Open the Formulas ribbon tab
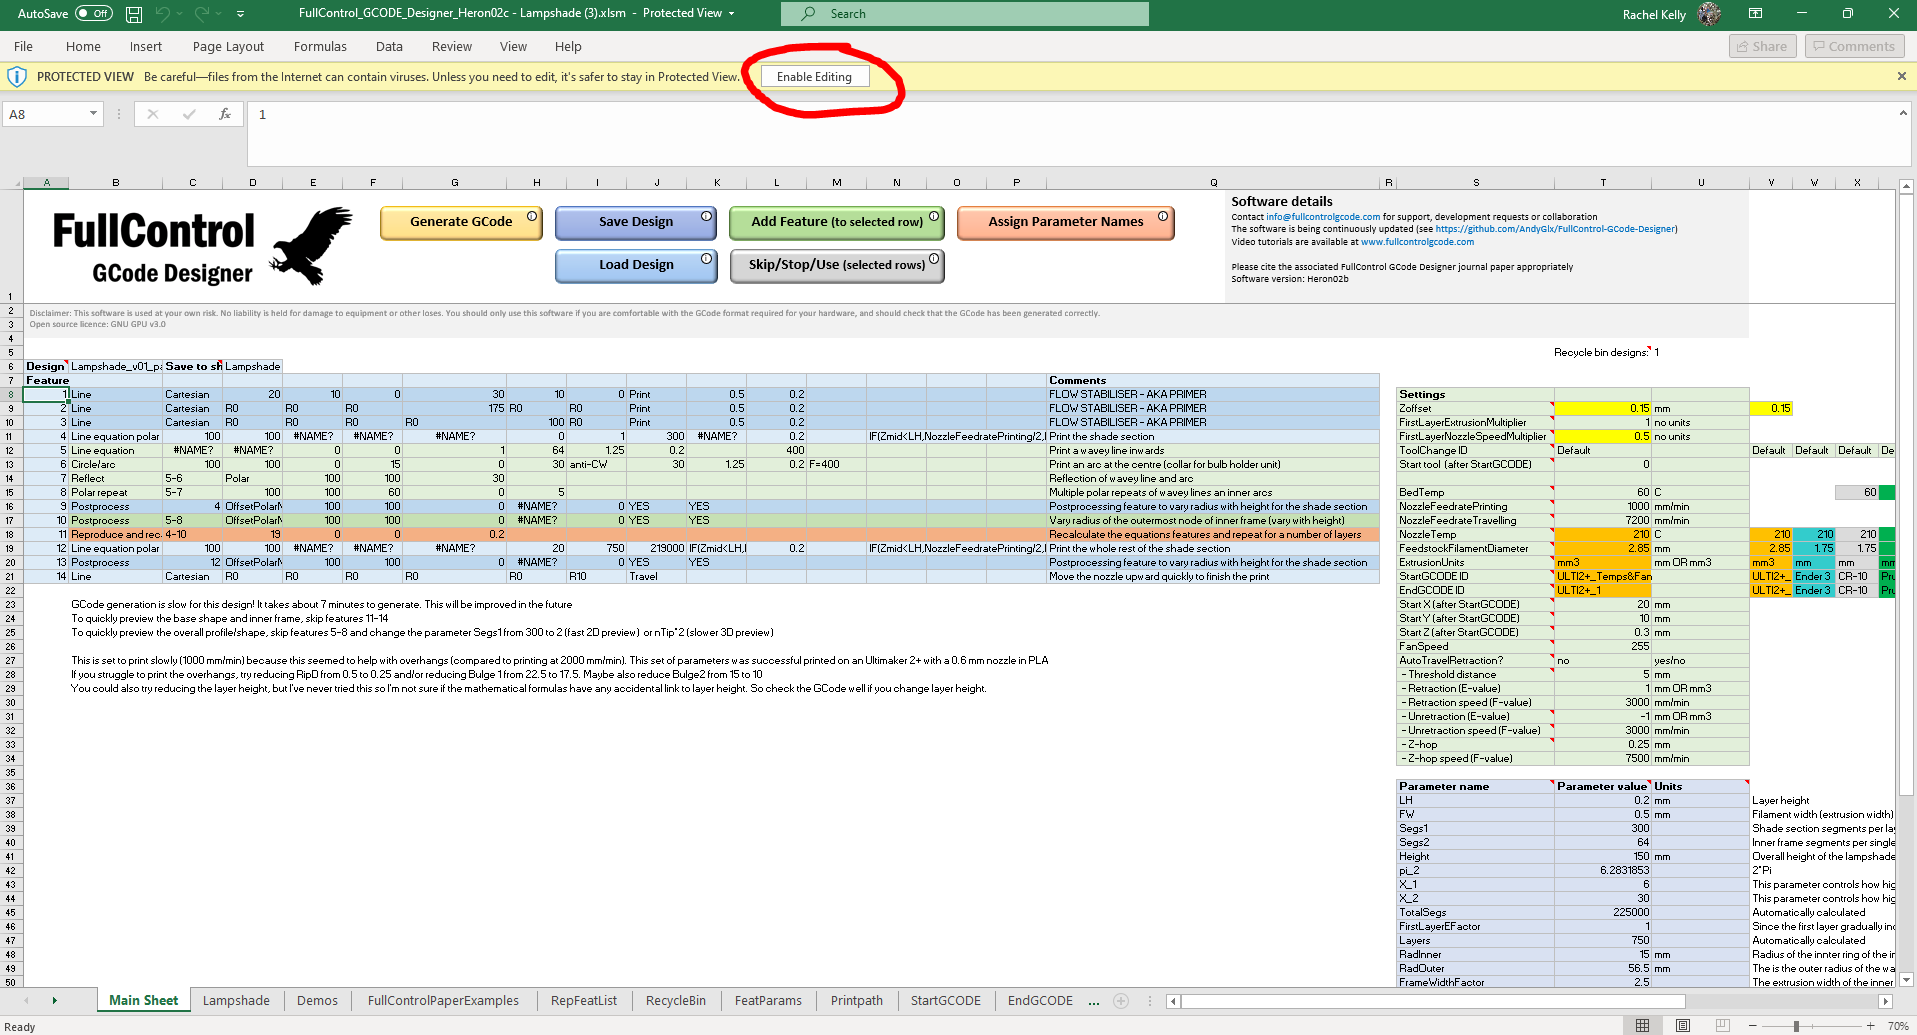 click(320, 47)
